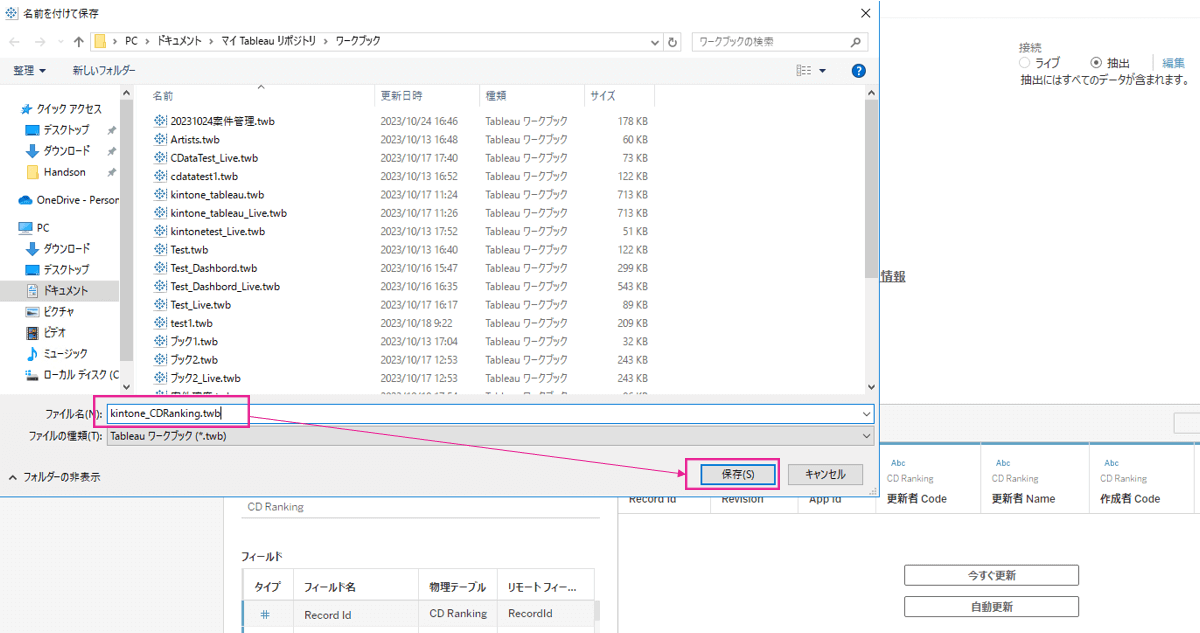Click the キャンセル button
Image resolution: width=1200 pixels, height=633 pixels.
coord(825,474)
